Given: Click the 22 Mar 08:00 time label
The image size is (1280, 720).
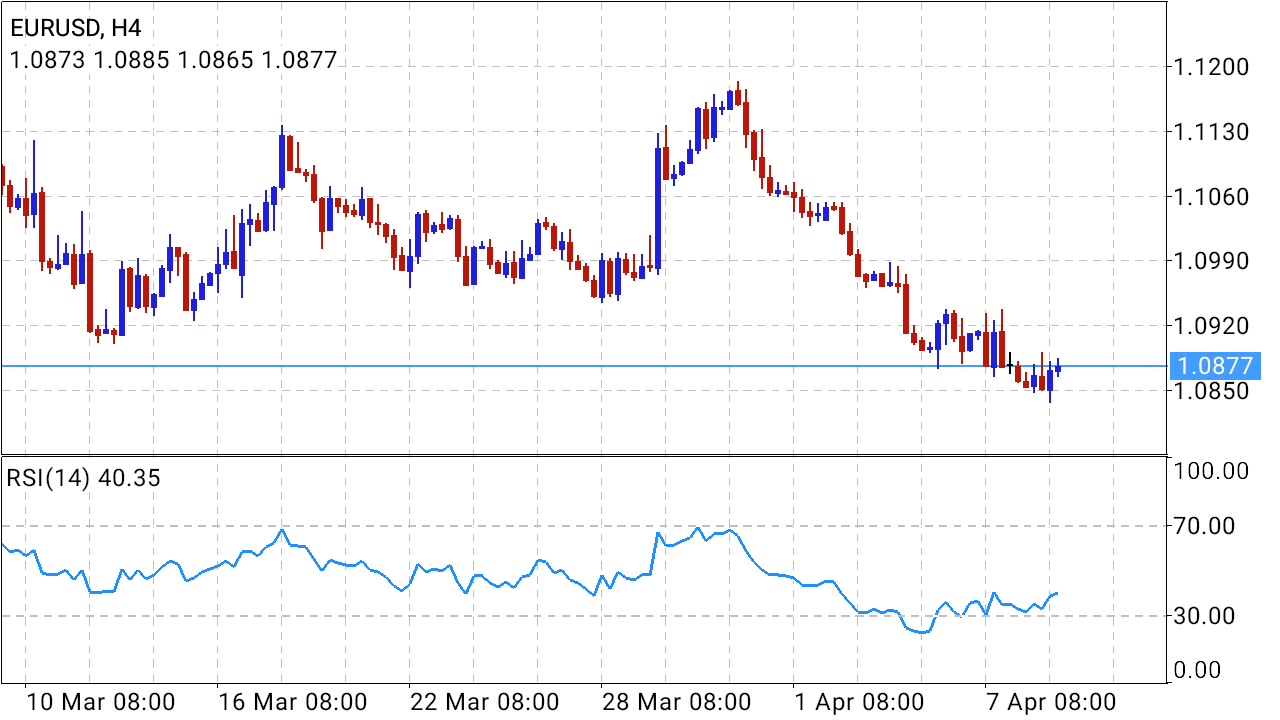Looking at the screenshot, I should pyautogui.click(x=484, y=700).
